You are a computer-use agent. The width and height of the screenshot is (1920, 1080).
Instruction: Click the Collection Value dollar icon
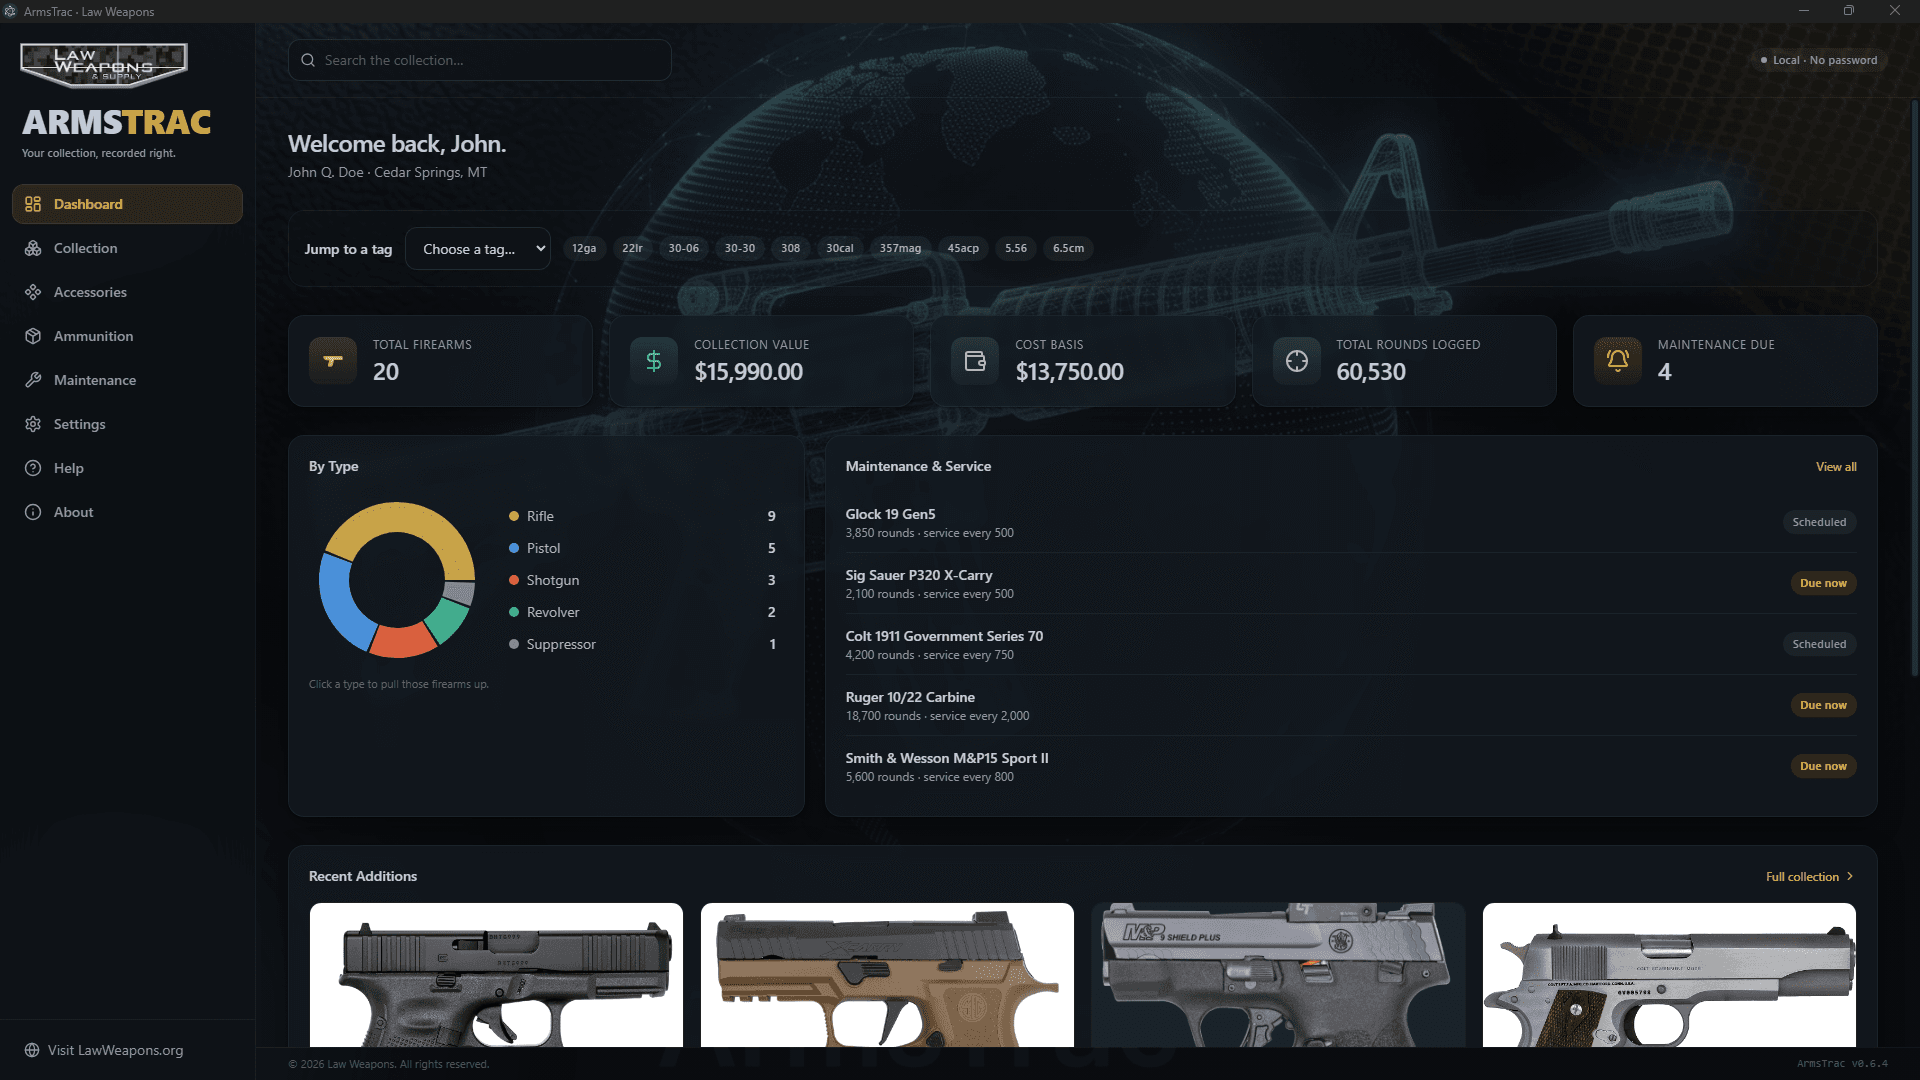click(x=654, y=361)
